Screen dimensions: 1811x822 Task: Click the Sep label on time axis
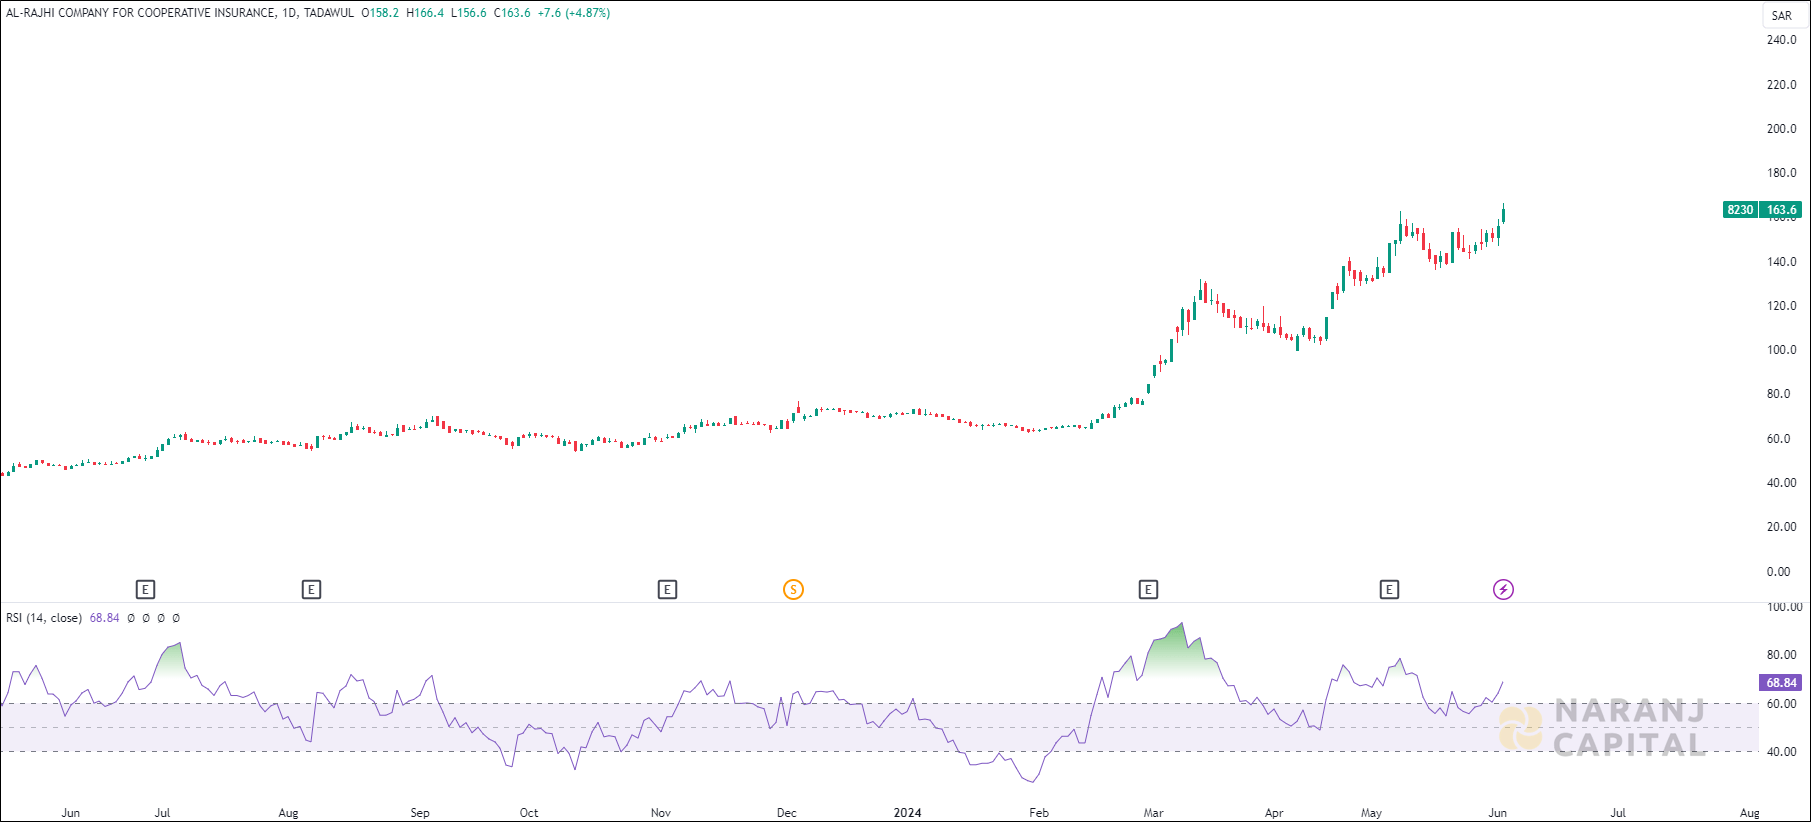(420, 813)
